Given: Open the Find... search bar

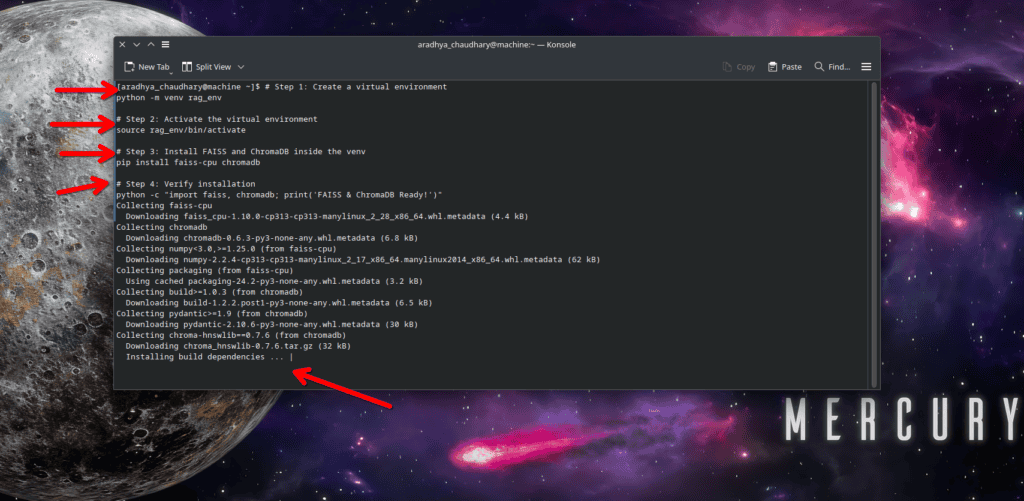Looking at the screenshot, I should point(832,67).
